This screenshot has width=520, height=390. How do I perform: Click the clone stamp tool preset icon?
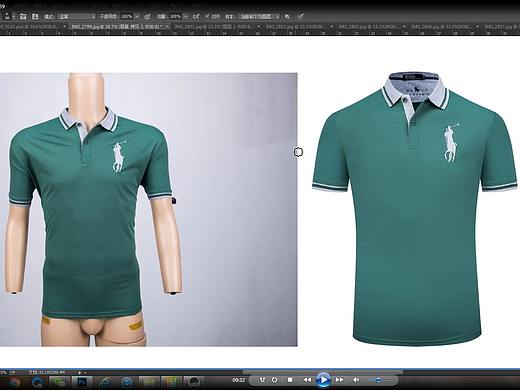coord(7,16)
